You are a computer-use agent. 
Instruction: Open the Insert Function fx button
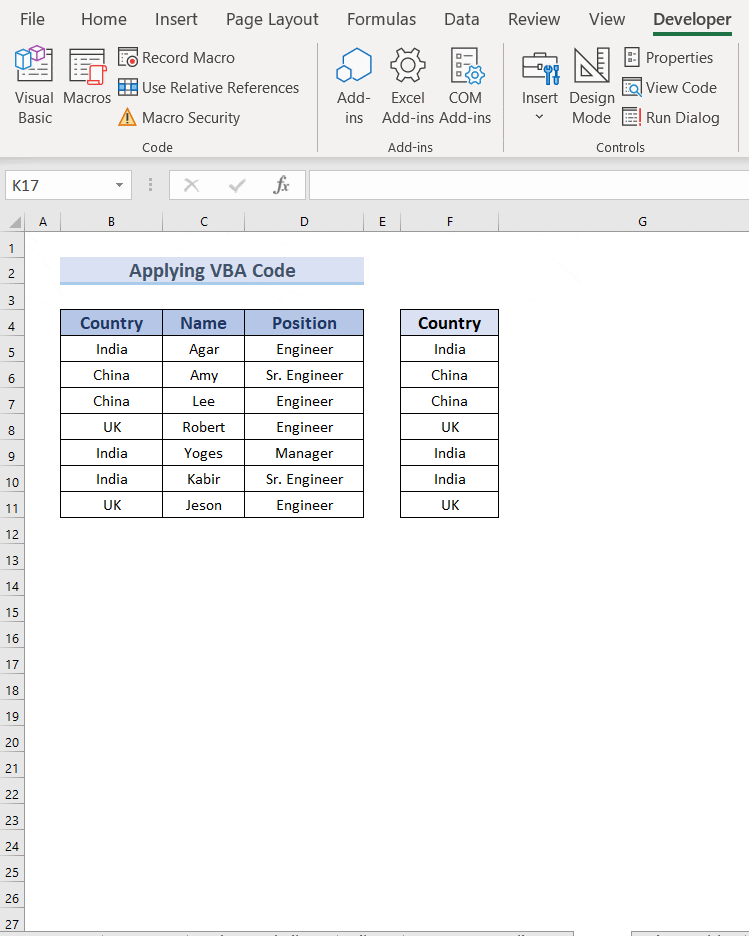coord(281,186)
